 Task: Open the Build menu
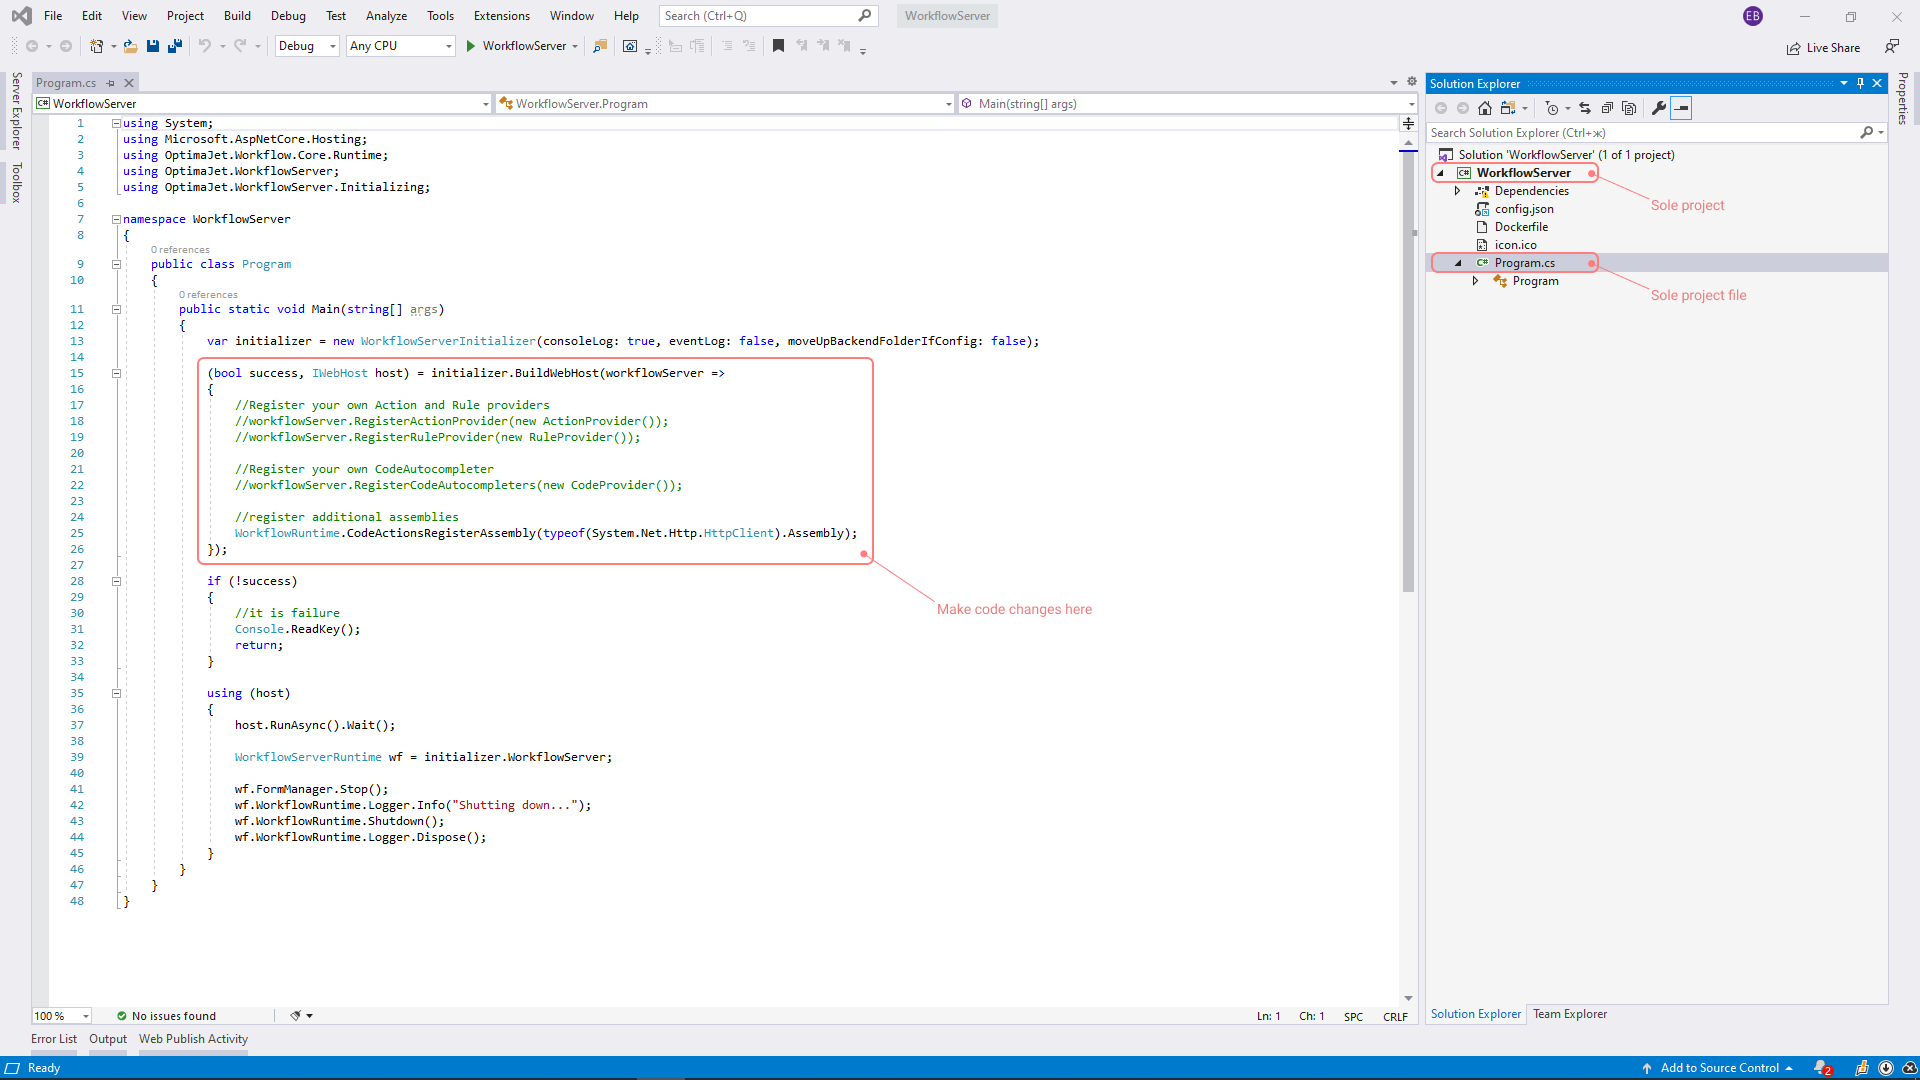237,16
